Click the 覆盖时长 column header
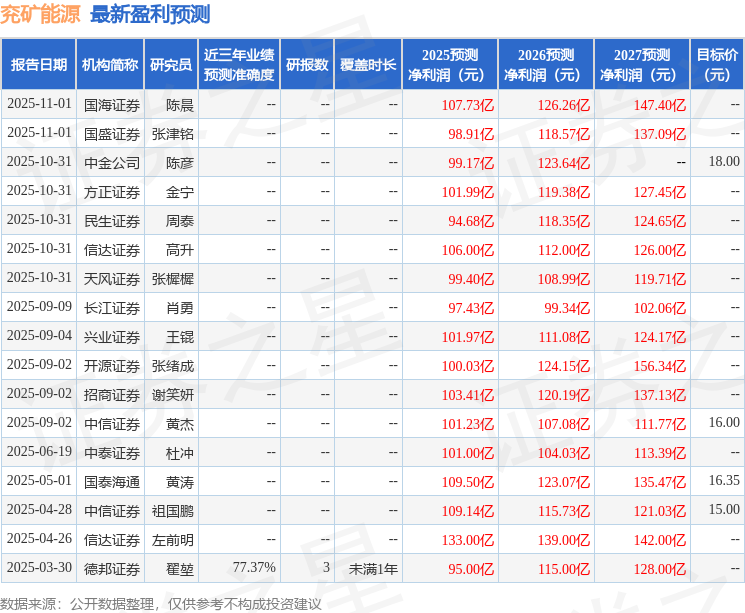This screenshot has height=613, width=745. tap(368, 64)
